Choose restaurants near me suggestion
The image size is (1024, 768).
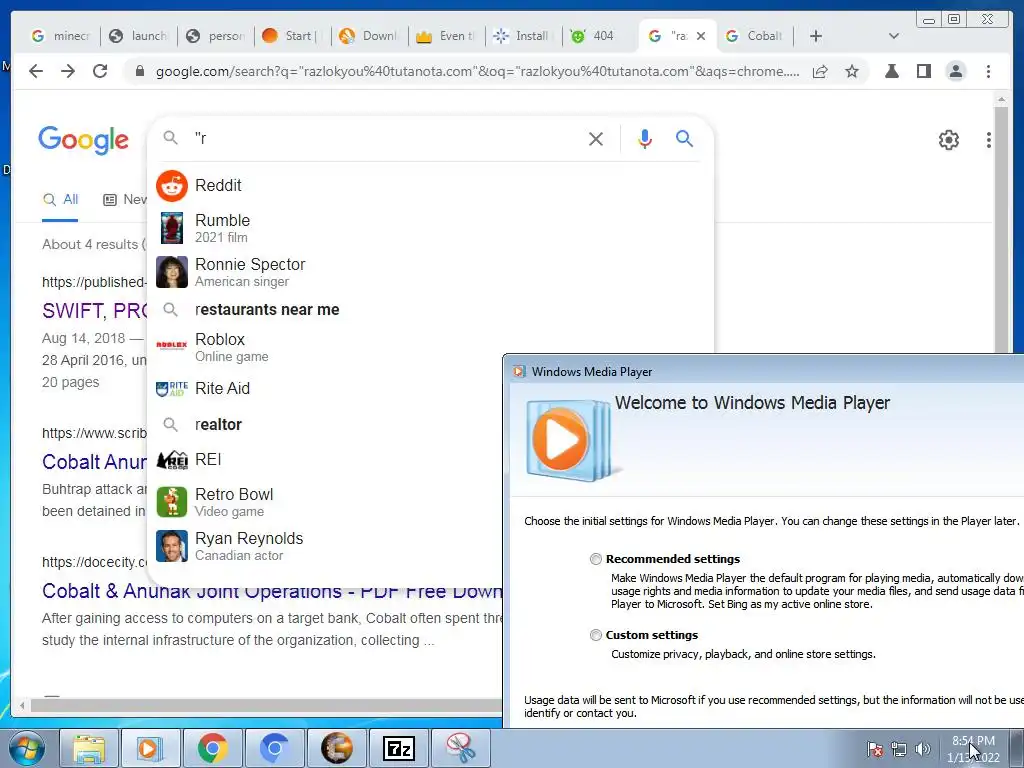[430, 310]
